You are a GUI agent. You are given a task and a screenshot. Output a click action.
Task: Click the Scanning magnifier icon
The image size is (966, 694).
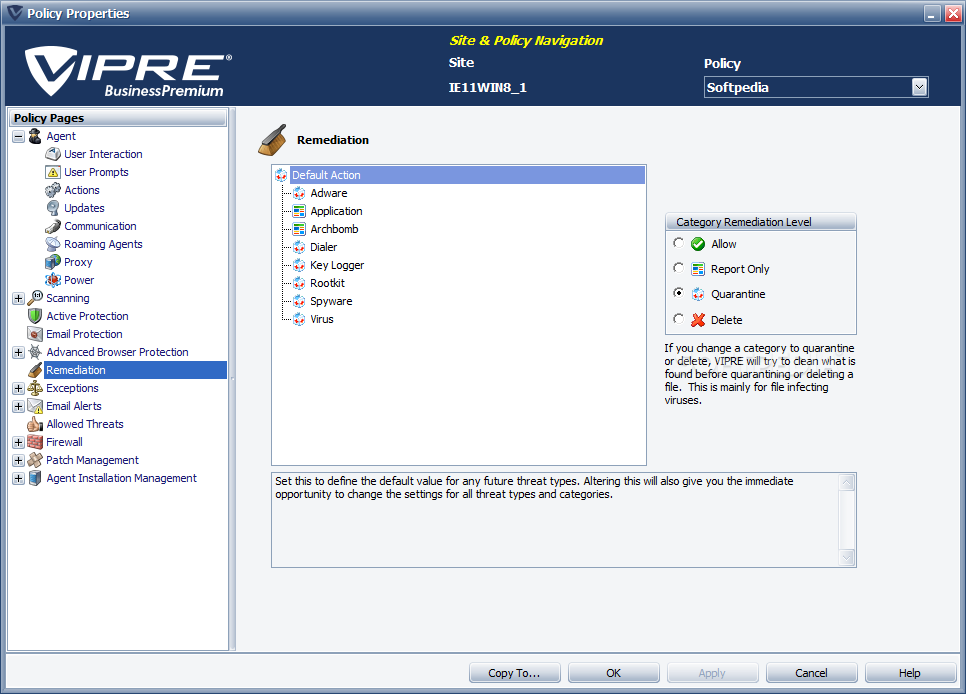[35, 298]
